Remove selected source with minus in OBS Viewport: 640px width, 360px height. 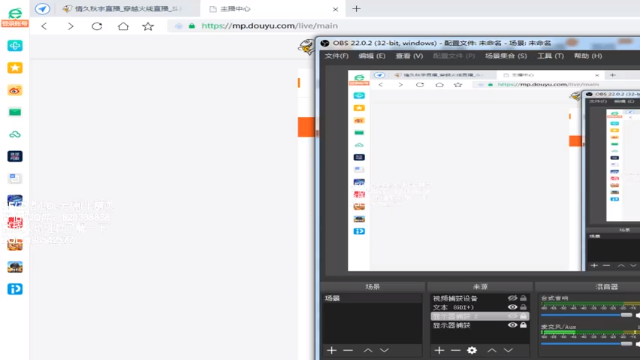456,350
